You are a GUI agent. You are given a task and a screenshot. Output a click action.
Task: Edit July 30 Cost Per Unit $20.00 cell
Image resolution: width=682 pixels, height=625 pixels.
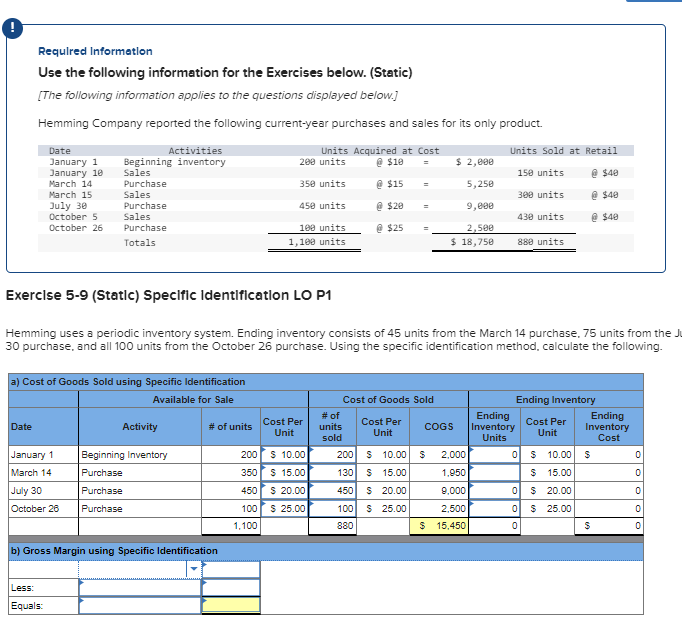[x=284, y=491]
